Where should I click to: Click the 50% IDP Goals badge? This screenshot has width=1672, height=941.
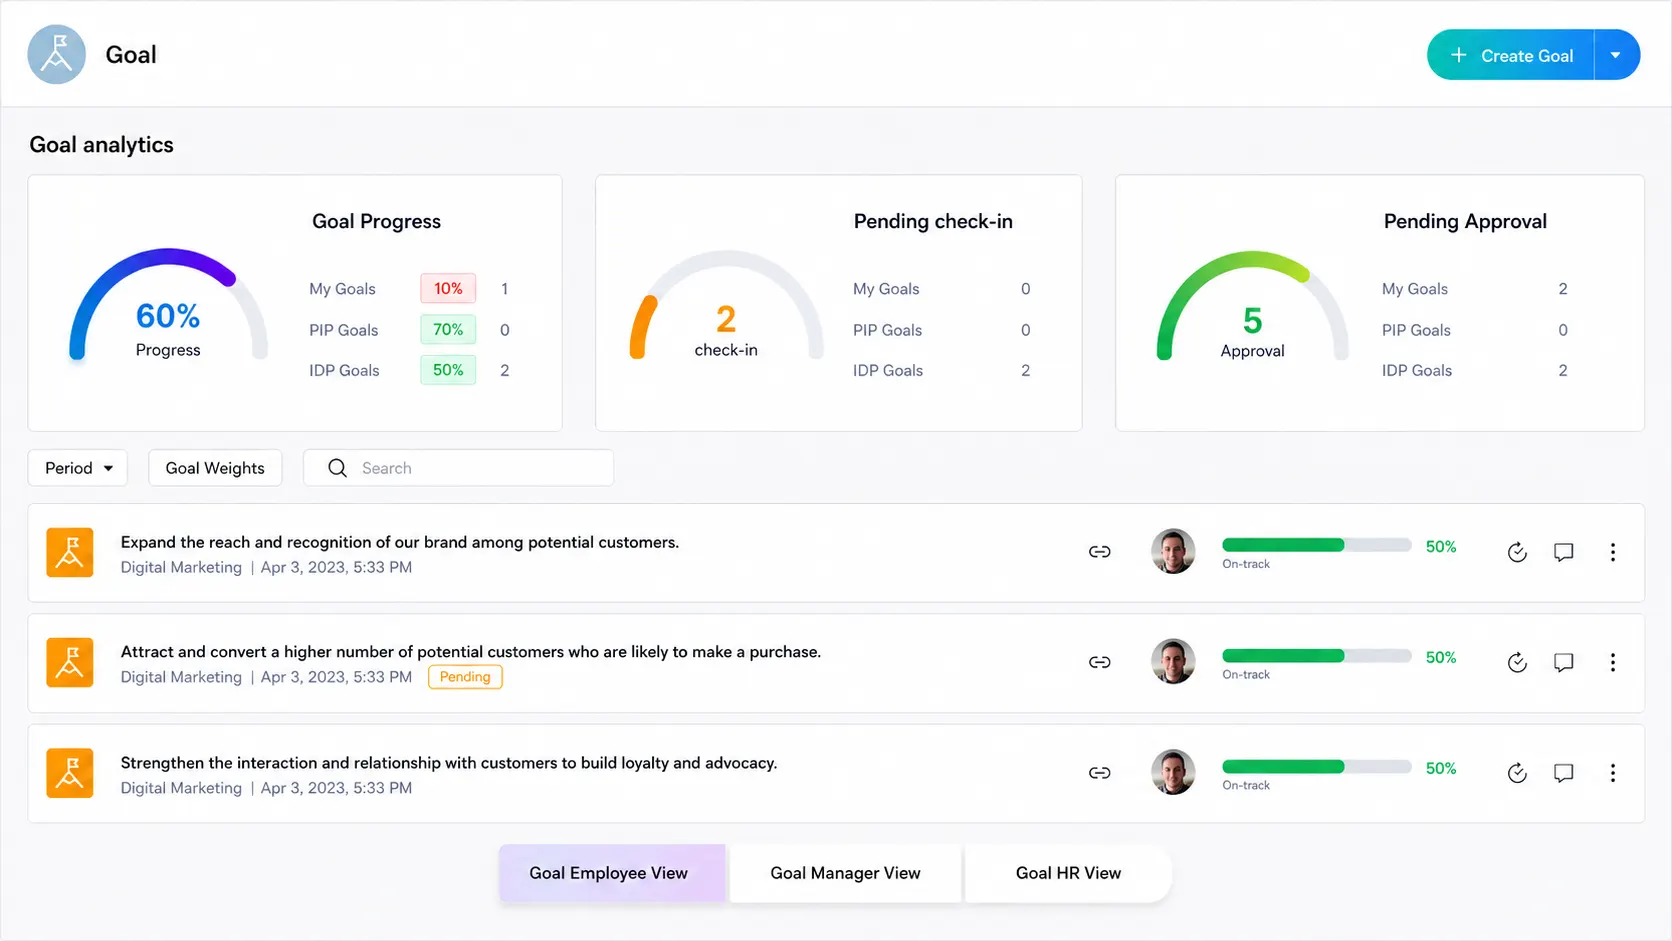(448, 370)
